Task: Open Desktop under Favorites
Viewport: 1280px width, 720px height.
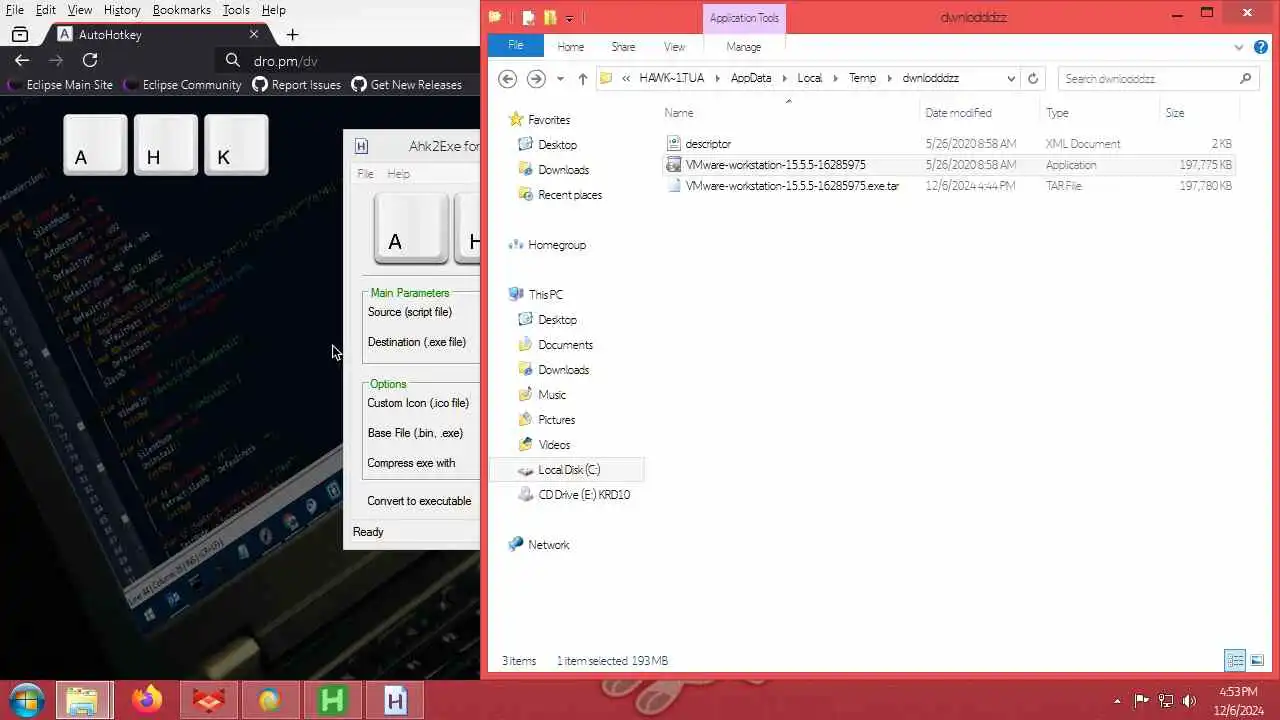Action: (557, 145)
